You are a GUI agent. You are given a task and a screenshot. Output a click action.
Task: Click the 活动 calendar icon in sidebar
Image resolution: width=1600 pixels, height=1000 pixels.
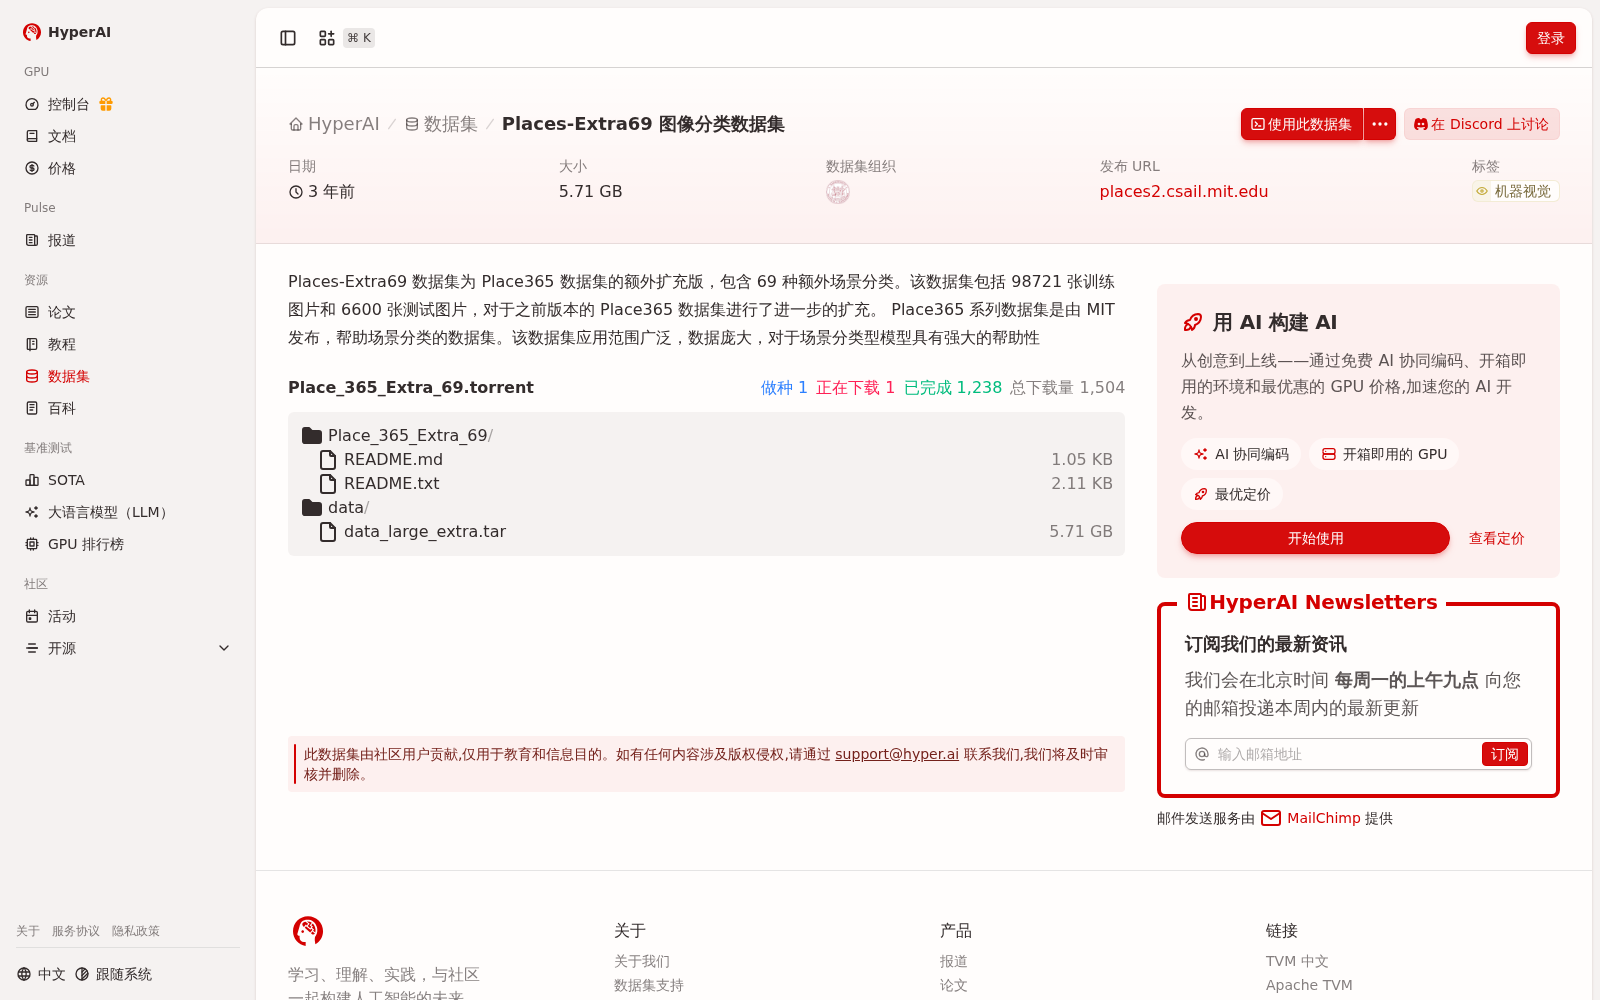click(x=32, y=616)
